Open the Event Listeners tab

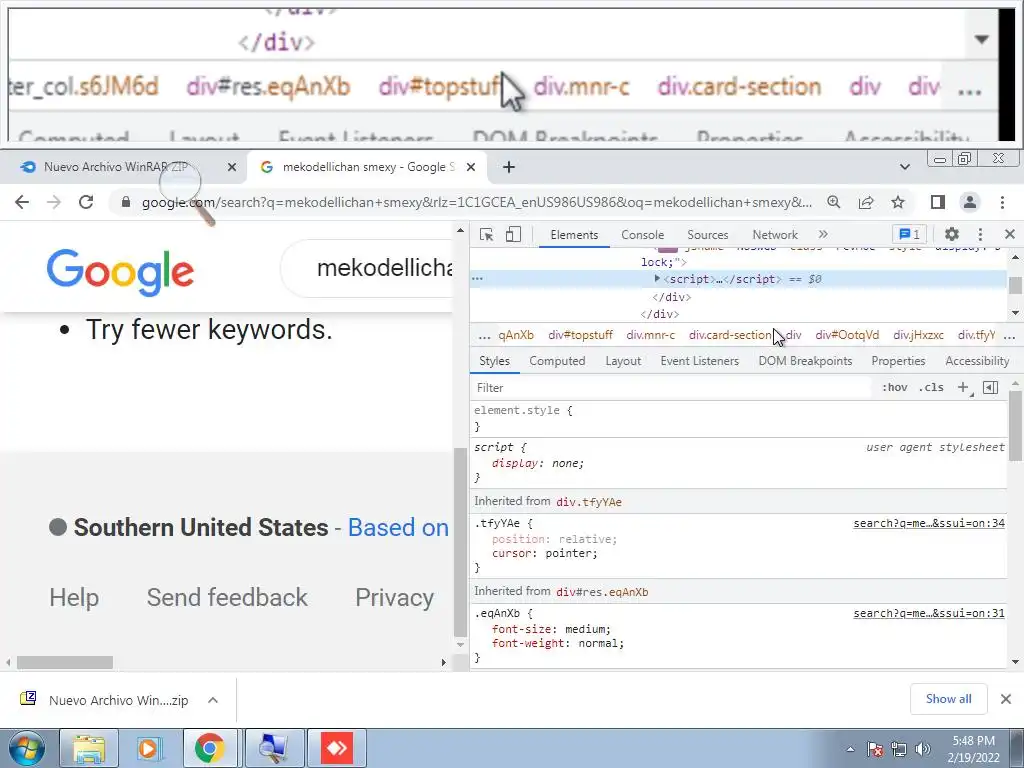[699, 360]
